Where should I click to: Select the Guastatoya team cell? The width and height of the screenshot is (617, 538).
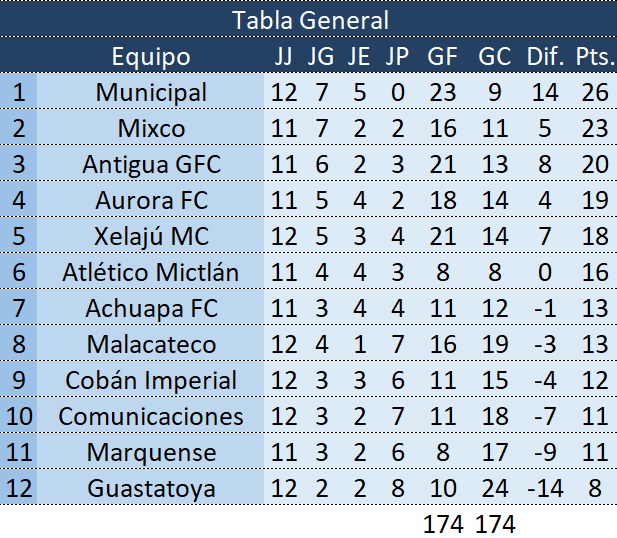pos(151,488)
